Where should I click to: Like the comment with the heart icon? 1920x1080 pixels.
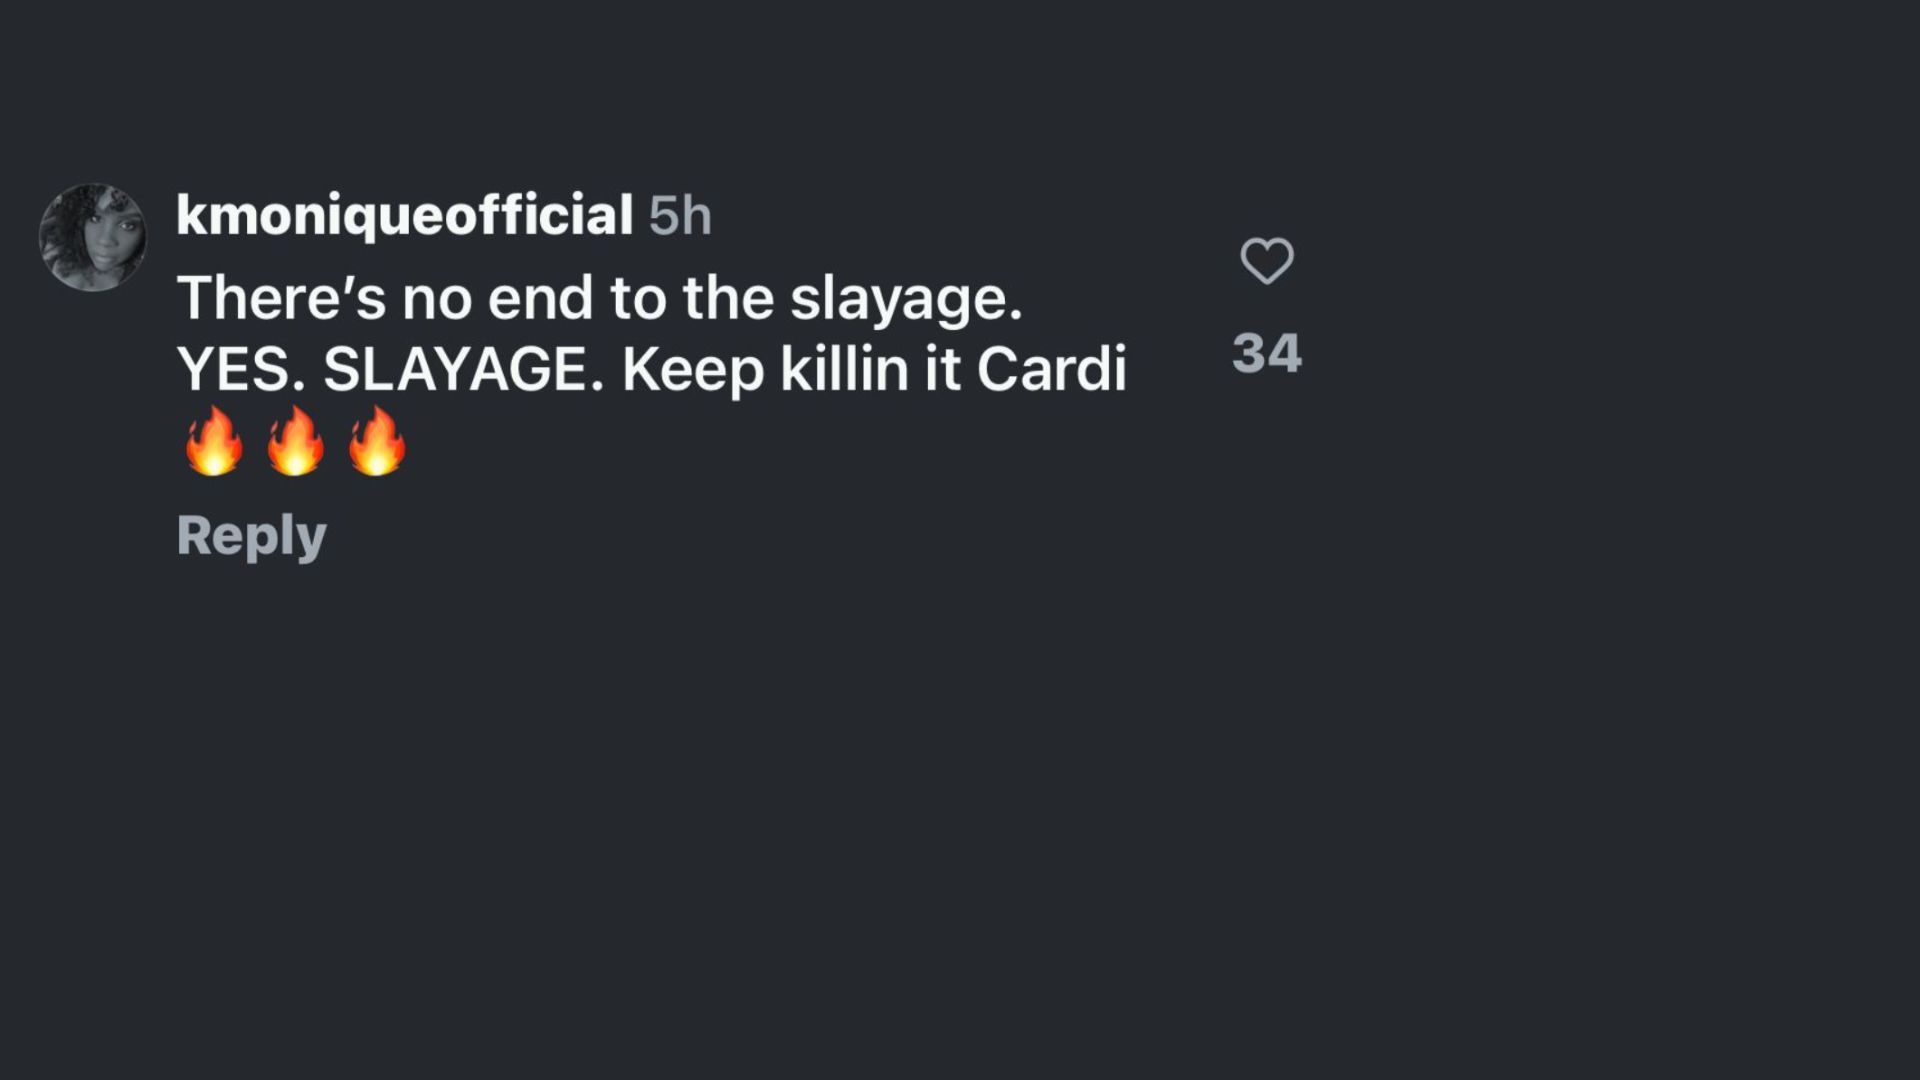[x=1267, y=261]
